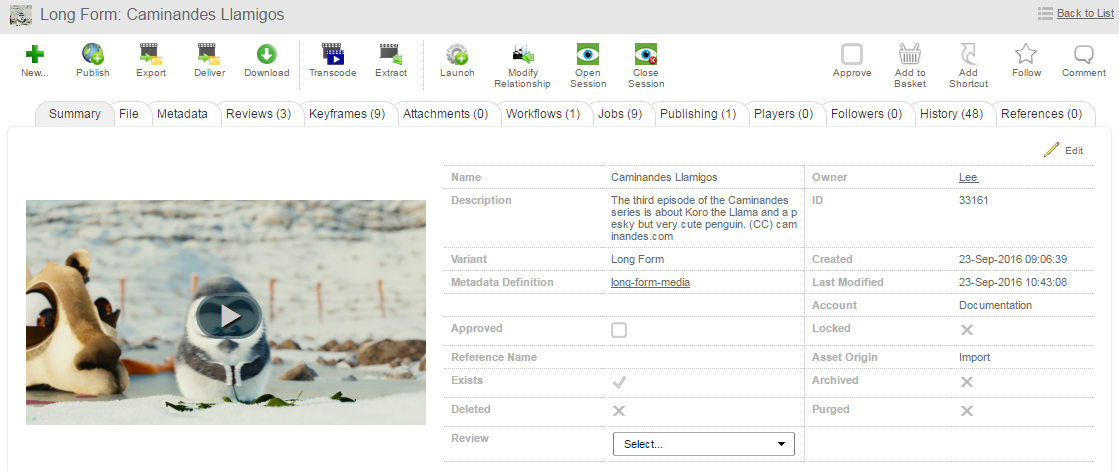Download the asset using the green arrow icon

pyautogui.click(x=266, y=54)
